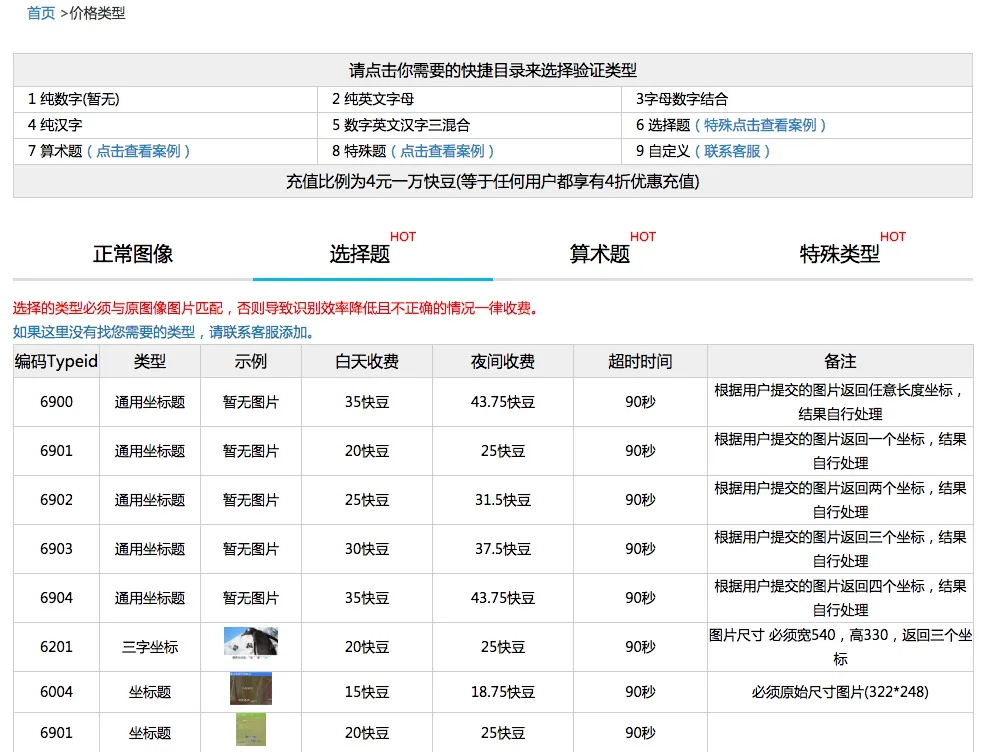Click the 首页 breadcrumb link
Image resolution: width=988 pixels, height=752 pixels.
[41, 13]
